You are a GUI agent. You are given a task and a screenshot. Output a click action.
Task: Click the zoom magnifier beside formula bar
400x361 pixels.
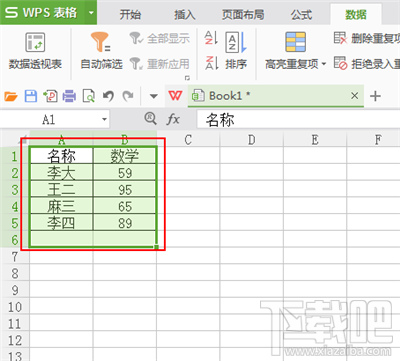tap(150, 118)
